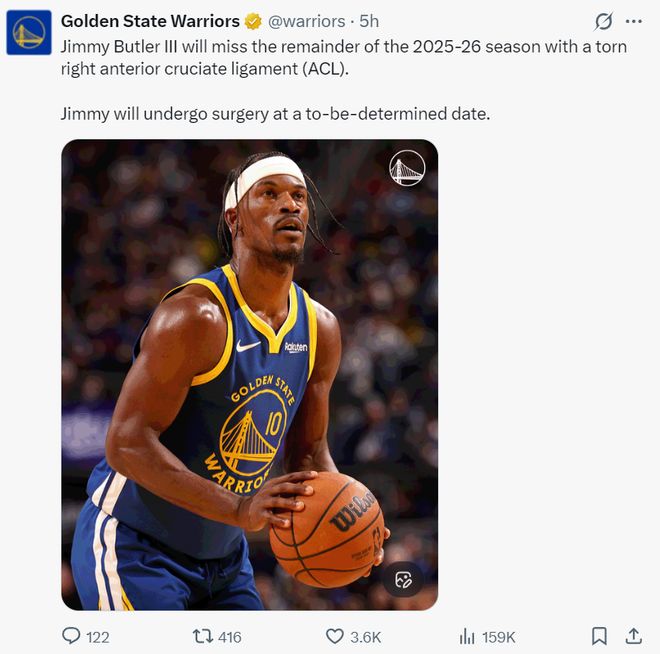This screenshot has width=660, height=654.
Task: Click the Warriors logo watermark in photo
Action: click(x=407, y=168)
